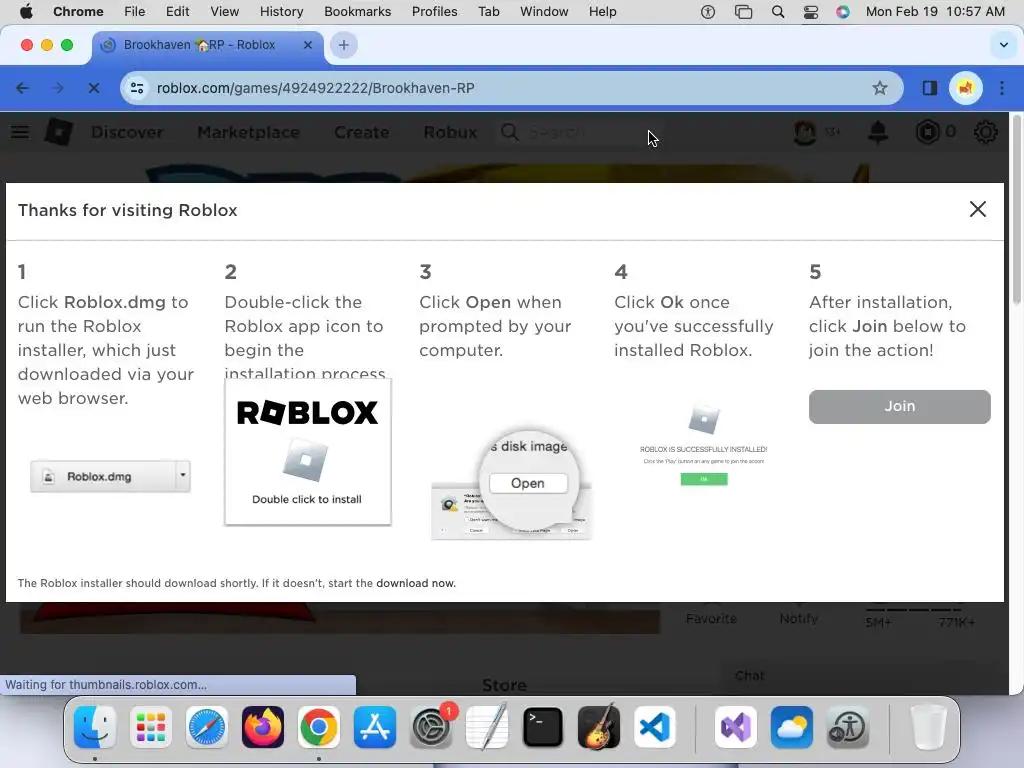1024x768 pixels.
Task: Close the Brookhaven RP tab
Action: click(x=308, y=45)
